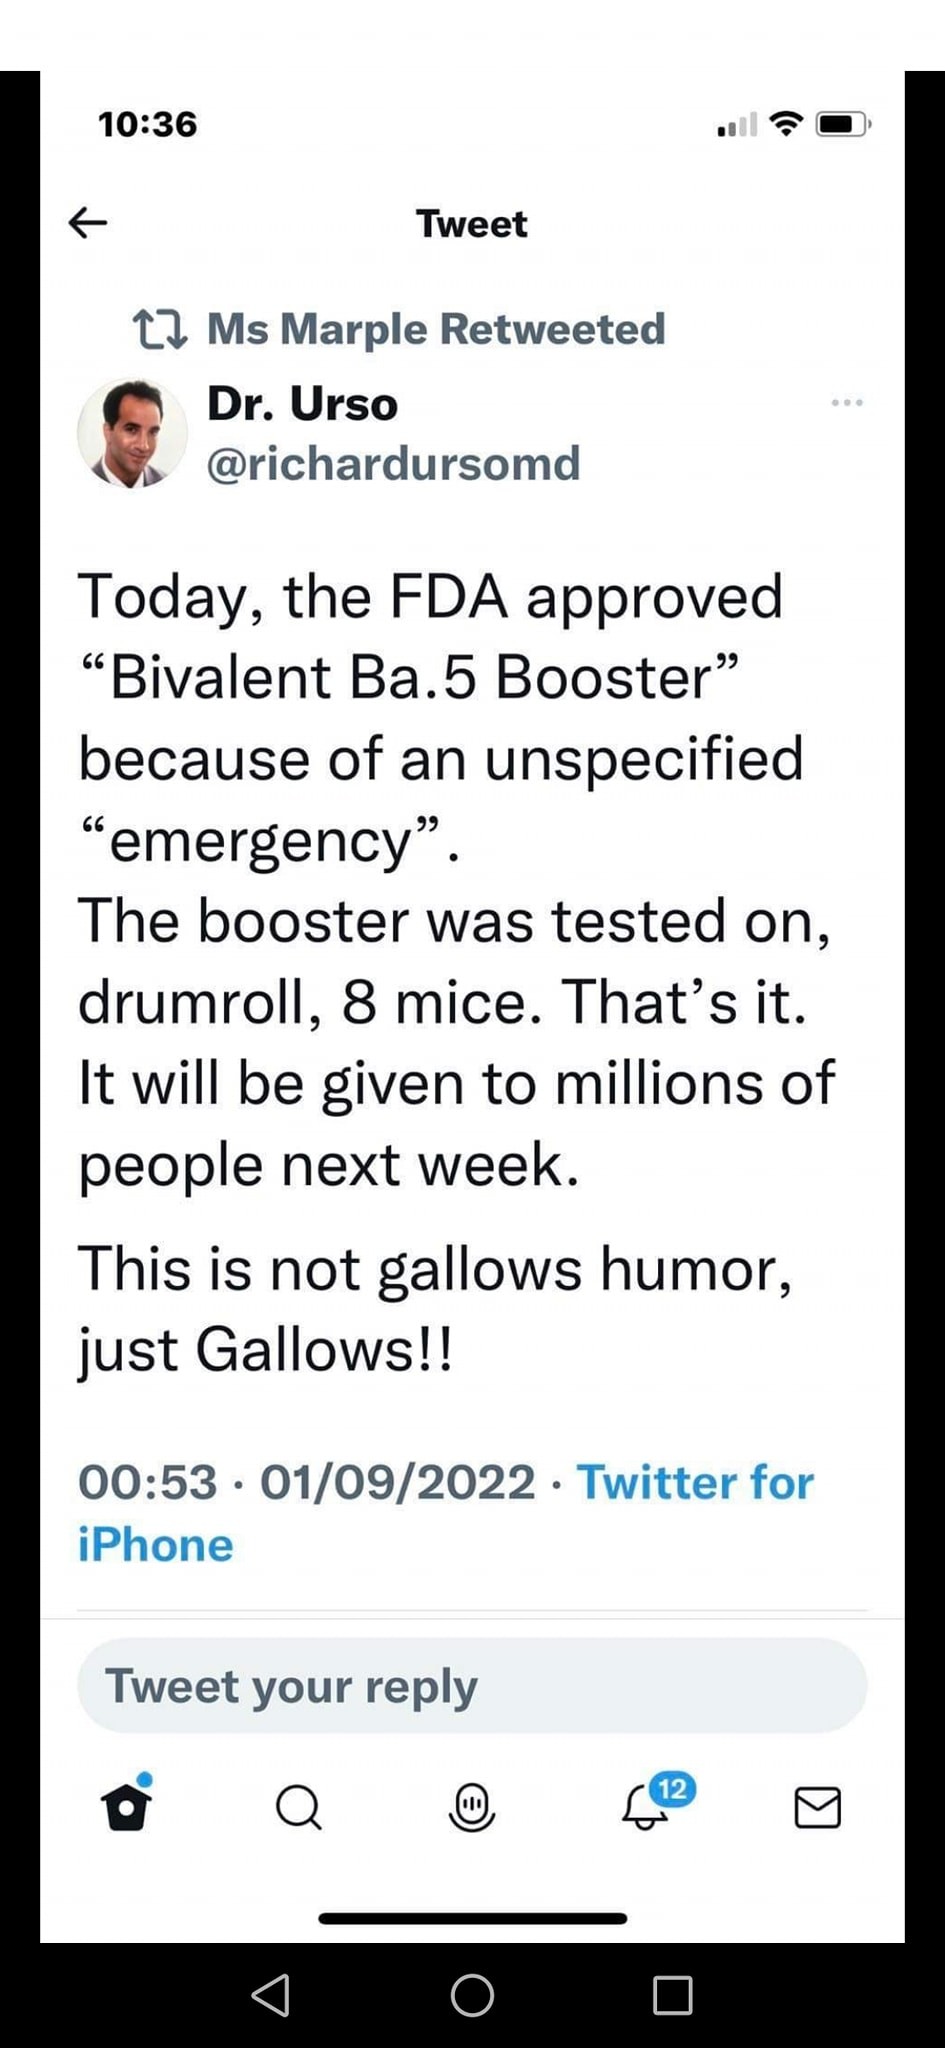Open the tweet's three-dot more menu
Screen dimensions: 945x2048
(x=846, y=403)
